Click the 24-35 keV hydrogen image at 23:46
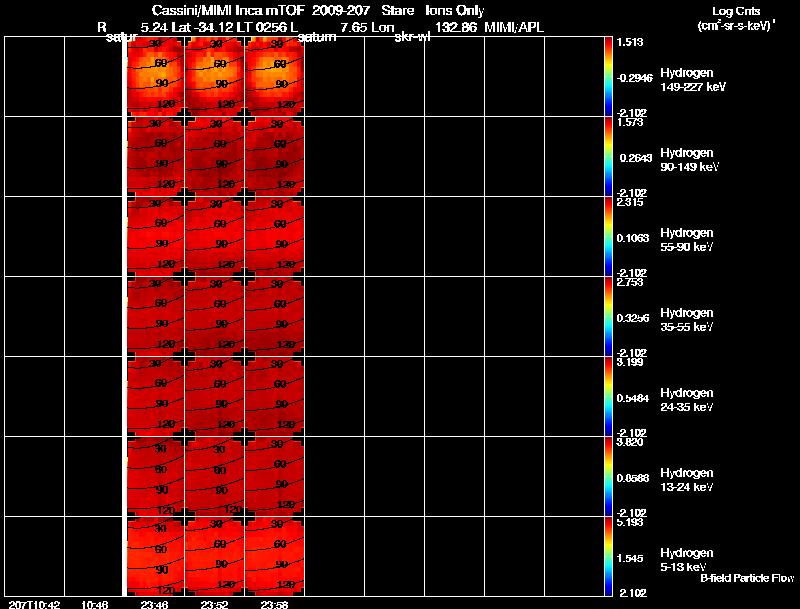Screen dimensions: 800x609 (x=155, y=397)
